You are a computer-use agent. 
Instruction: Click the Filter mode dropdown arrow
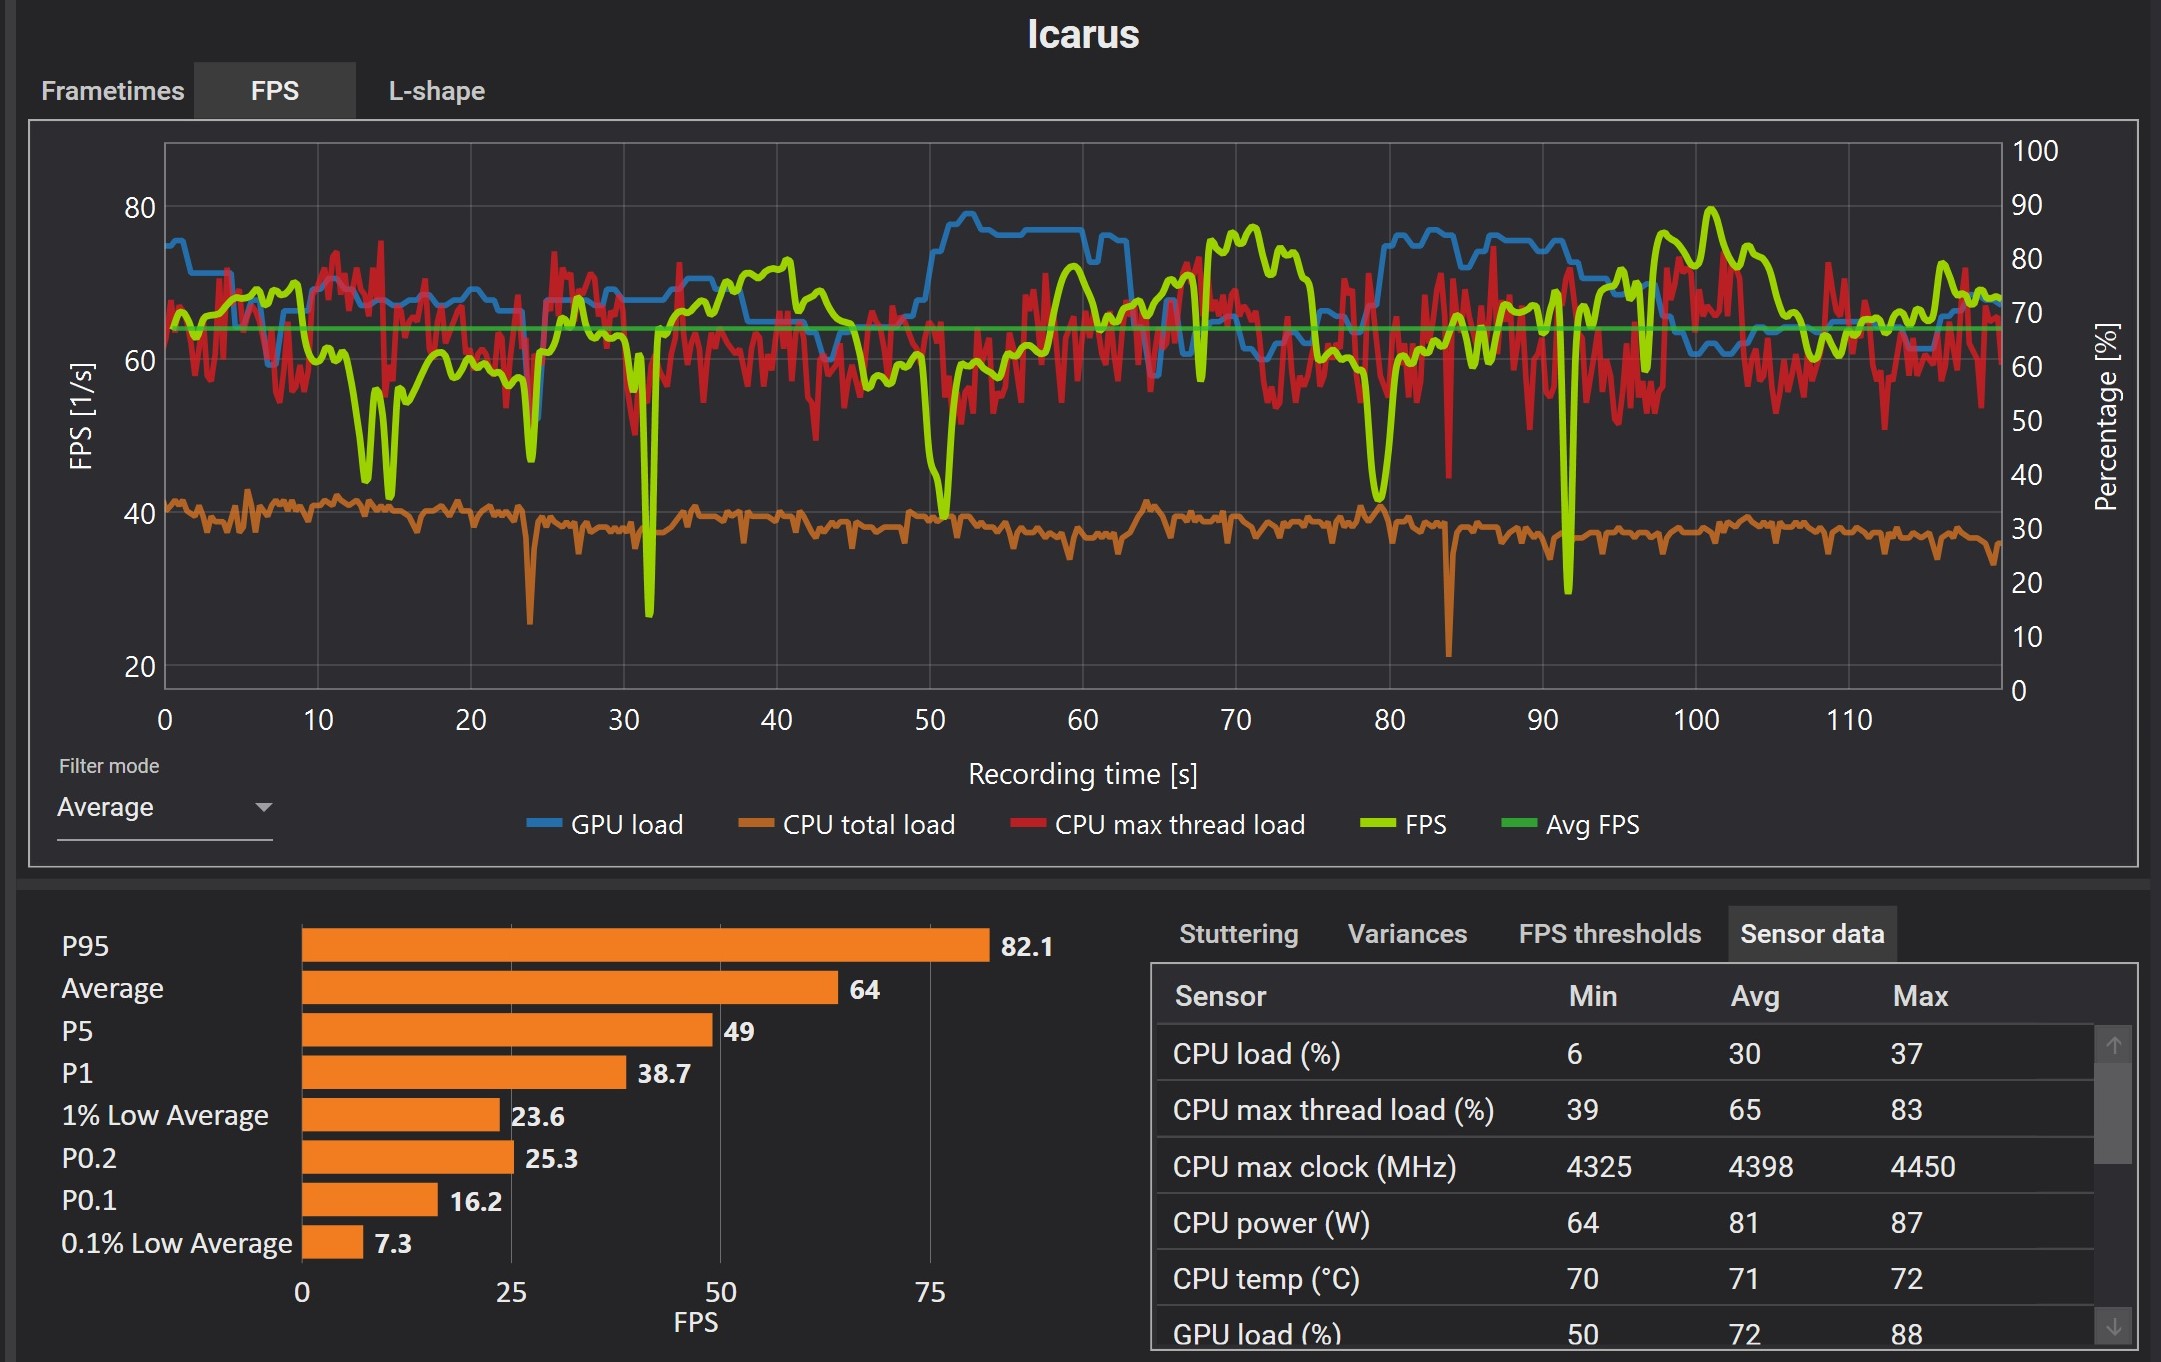264,807
